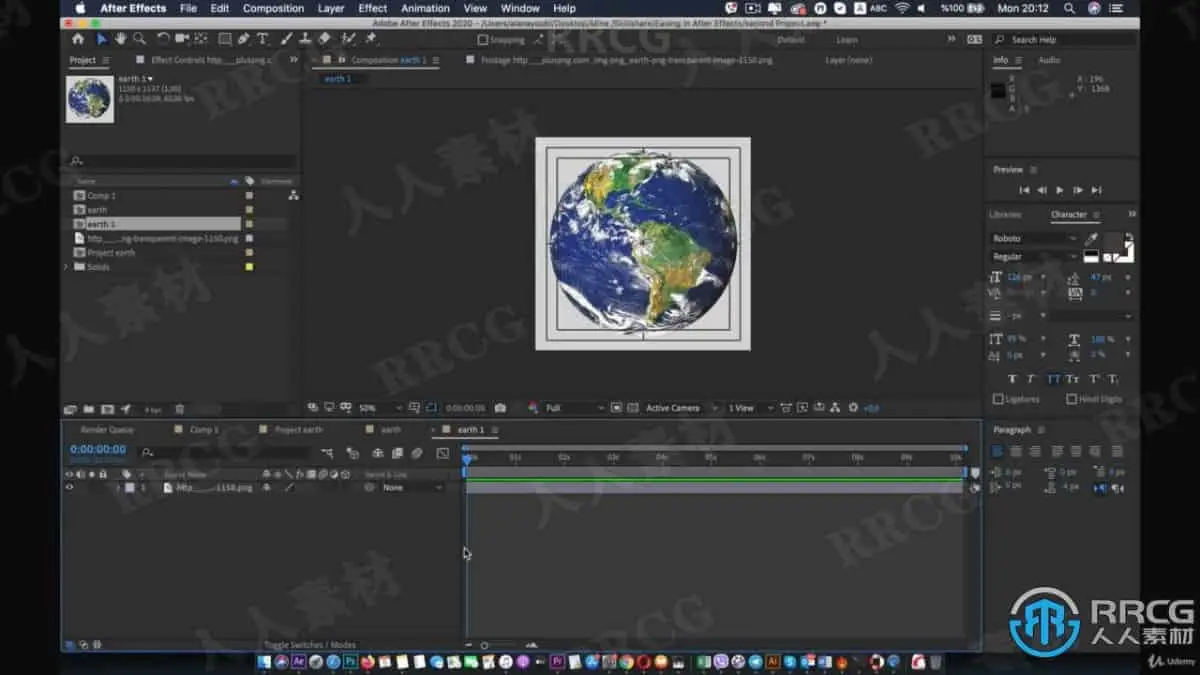Expand layer 1 properties triangle
The width and height of the screenshot is (1200, 675).
[x=118, y=487]
